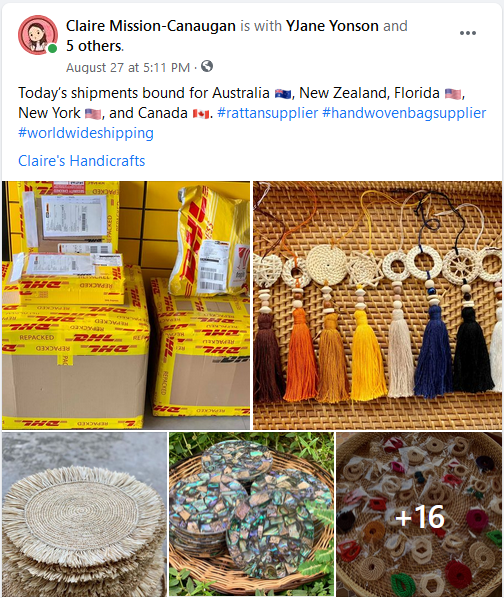Open the three-dot post options menu

467,33
